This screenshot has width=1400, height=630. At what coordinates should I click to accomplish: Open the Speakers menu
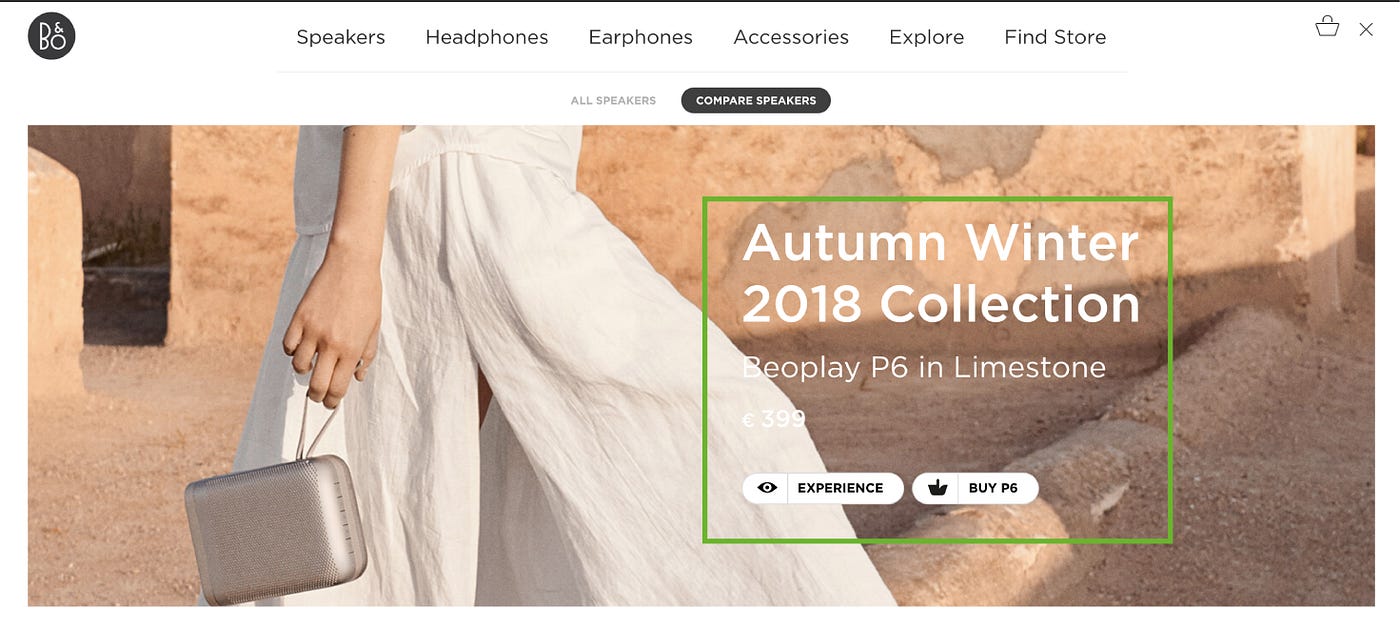[x=341, y=37]
